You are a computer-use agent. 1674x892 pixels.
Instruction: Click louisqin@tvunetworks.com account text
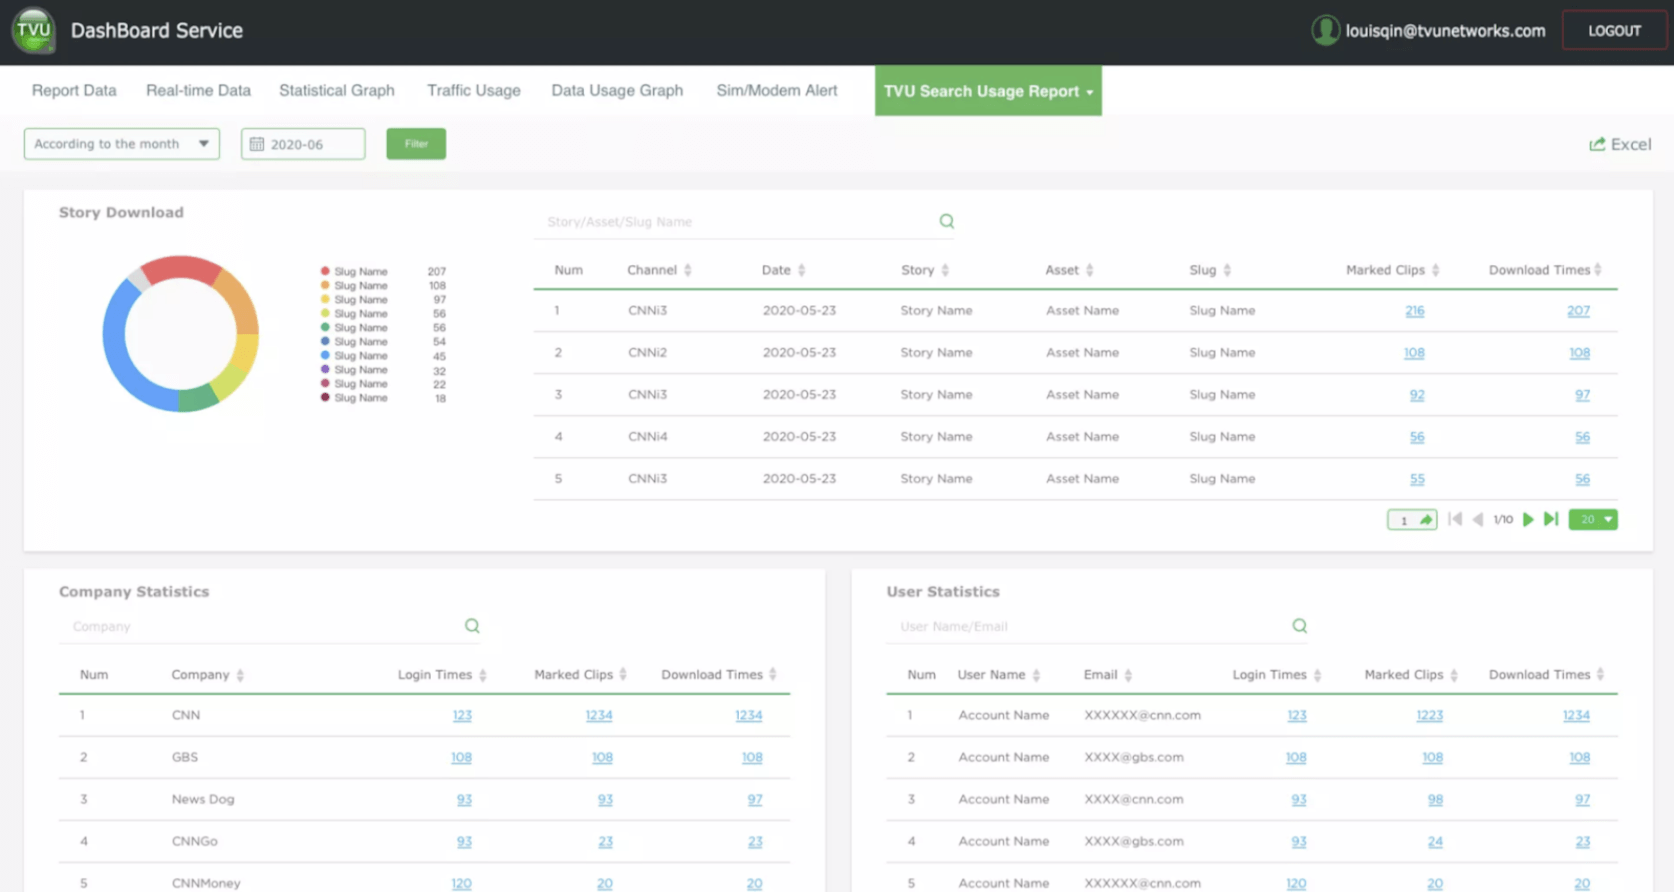1445,31
